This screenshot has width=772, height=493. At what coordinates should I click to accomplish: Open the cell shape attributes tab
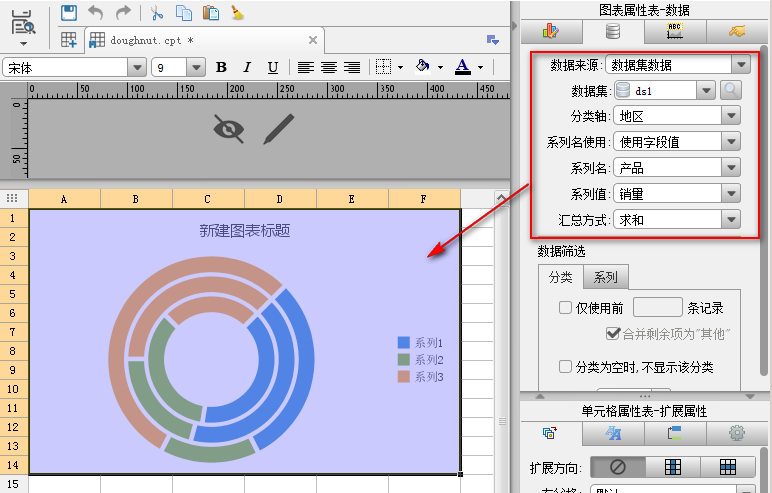click(675, 433)
